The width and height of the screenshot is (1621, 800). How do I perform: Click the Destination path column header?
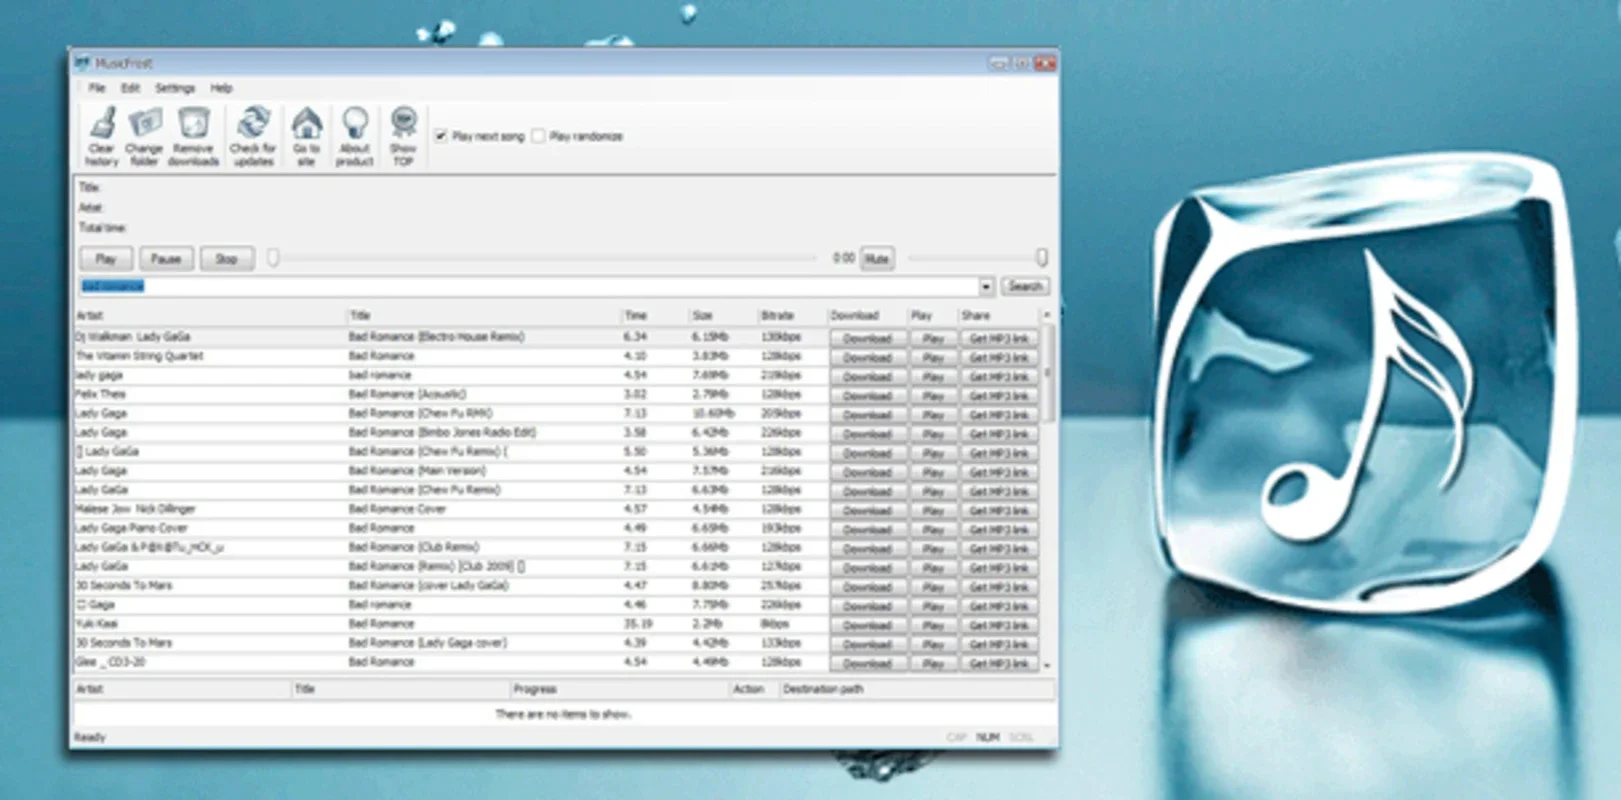(x=915, y=689)
